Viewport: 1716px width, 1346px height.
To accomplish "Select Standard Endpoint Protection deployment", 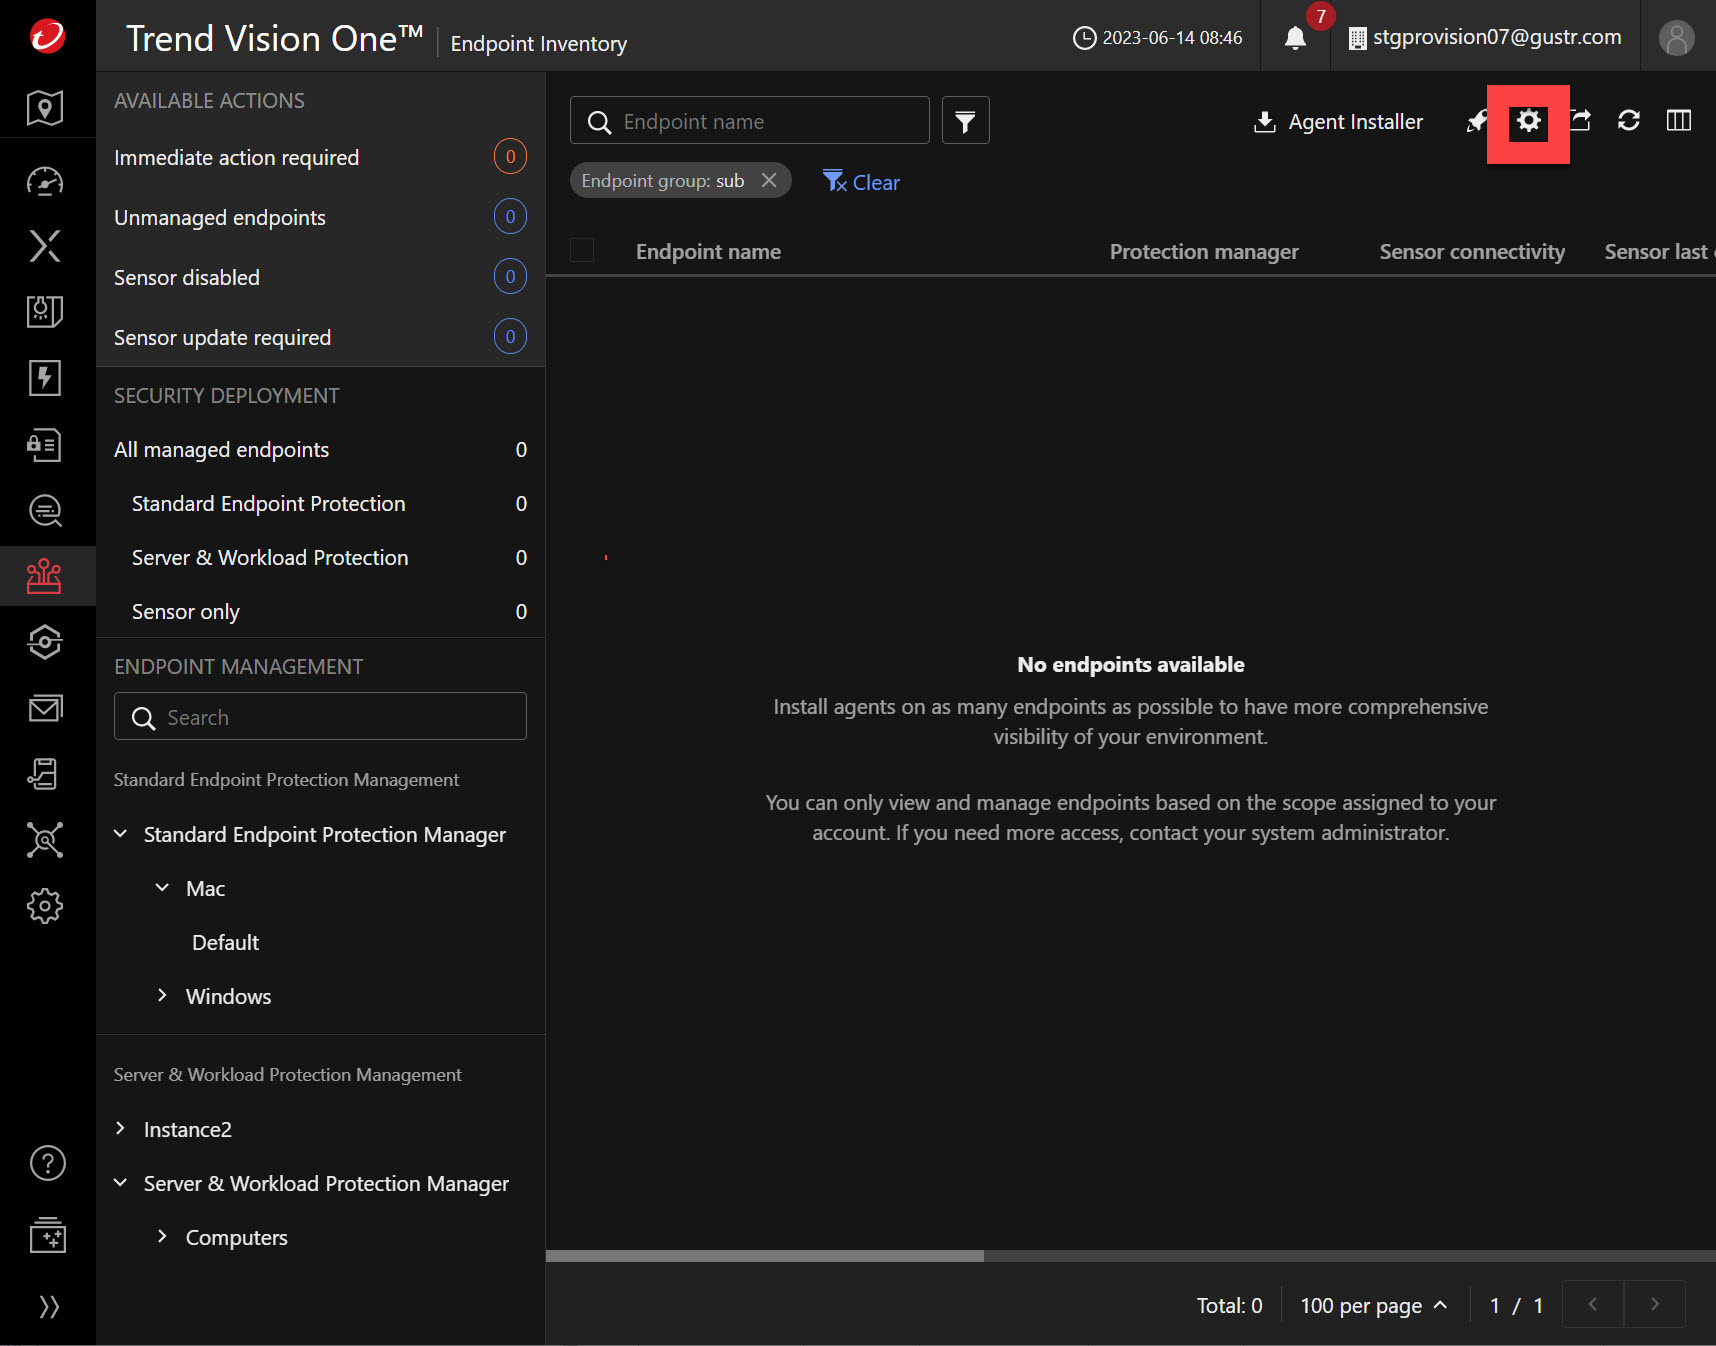I will click(269, 504).
